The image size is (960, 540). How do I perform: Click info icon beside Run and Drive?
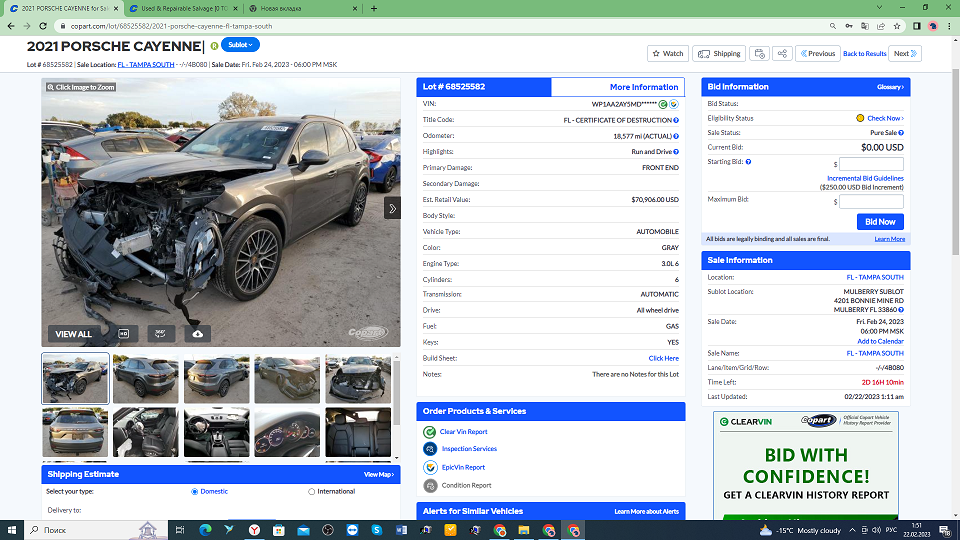pyautogui.click(x=676, y=152)
